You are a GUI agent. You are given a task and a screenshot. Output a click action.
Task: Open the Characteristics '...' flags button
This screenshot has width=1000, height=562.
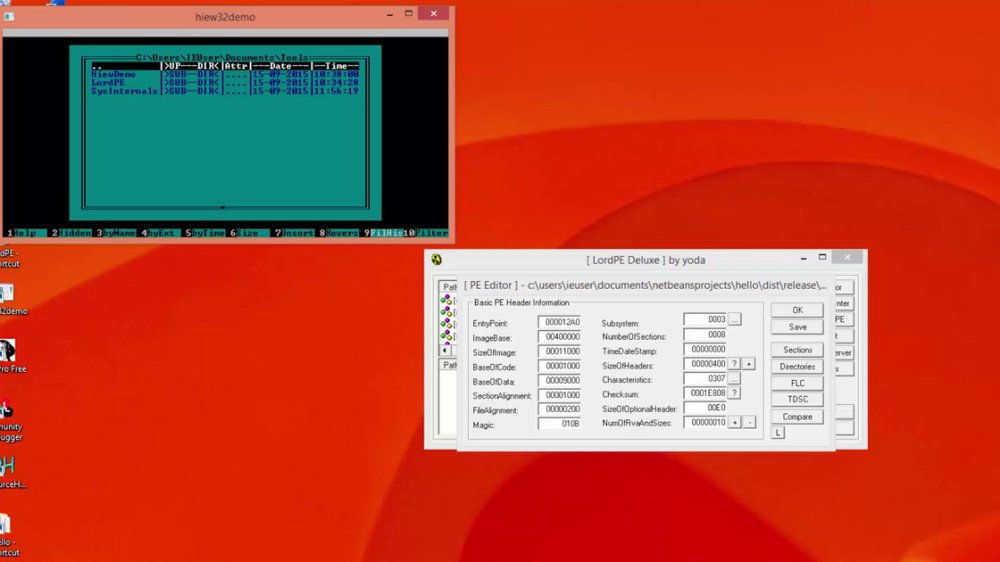point(734,378)
